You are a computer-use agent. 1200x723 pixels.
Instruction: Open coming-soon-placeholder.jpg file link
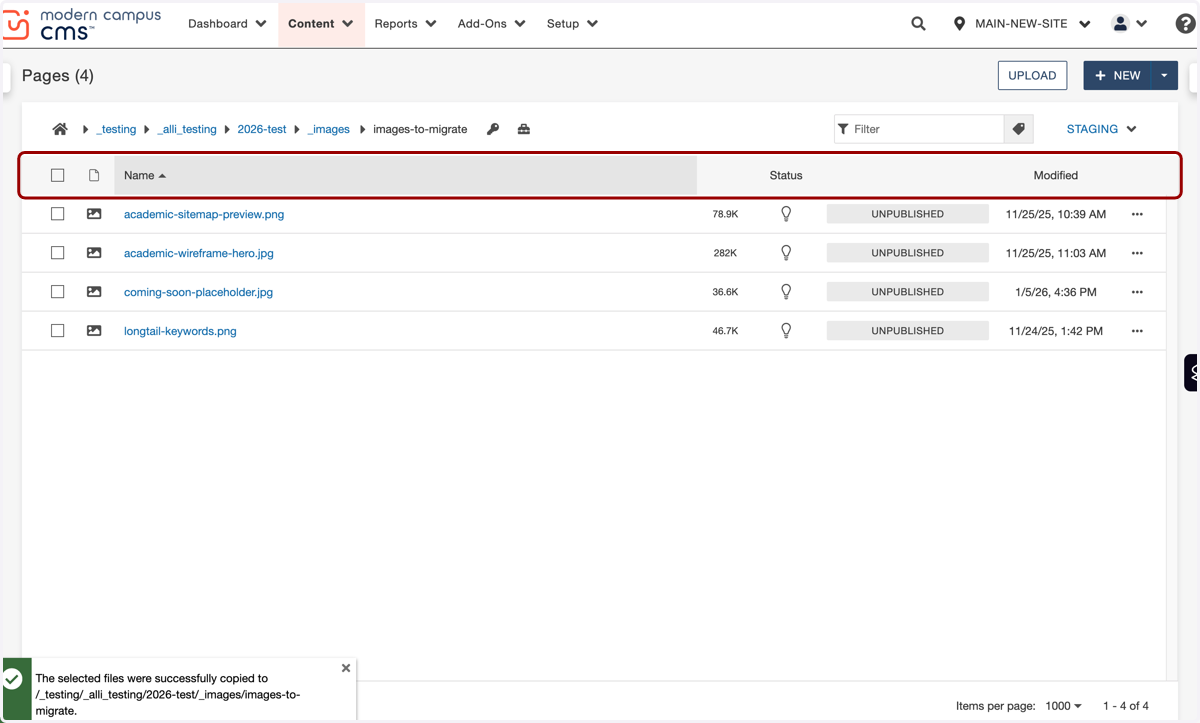point(198,292)
